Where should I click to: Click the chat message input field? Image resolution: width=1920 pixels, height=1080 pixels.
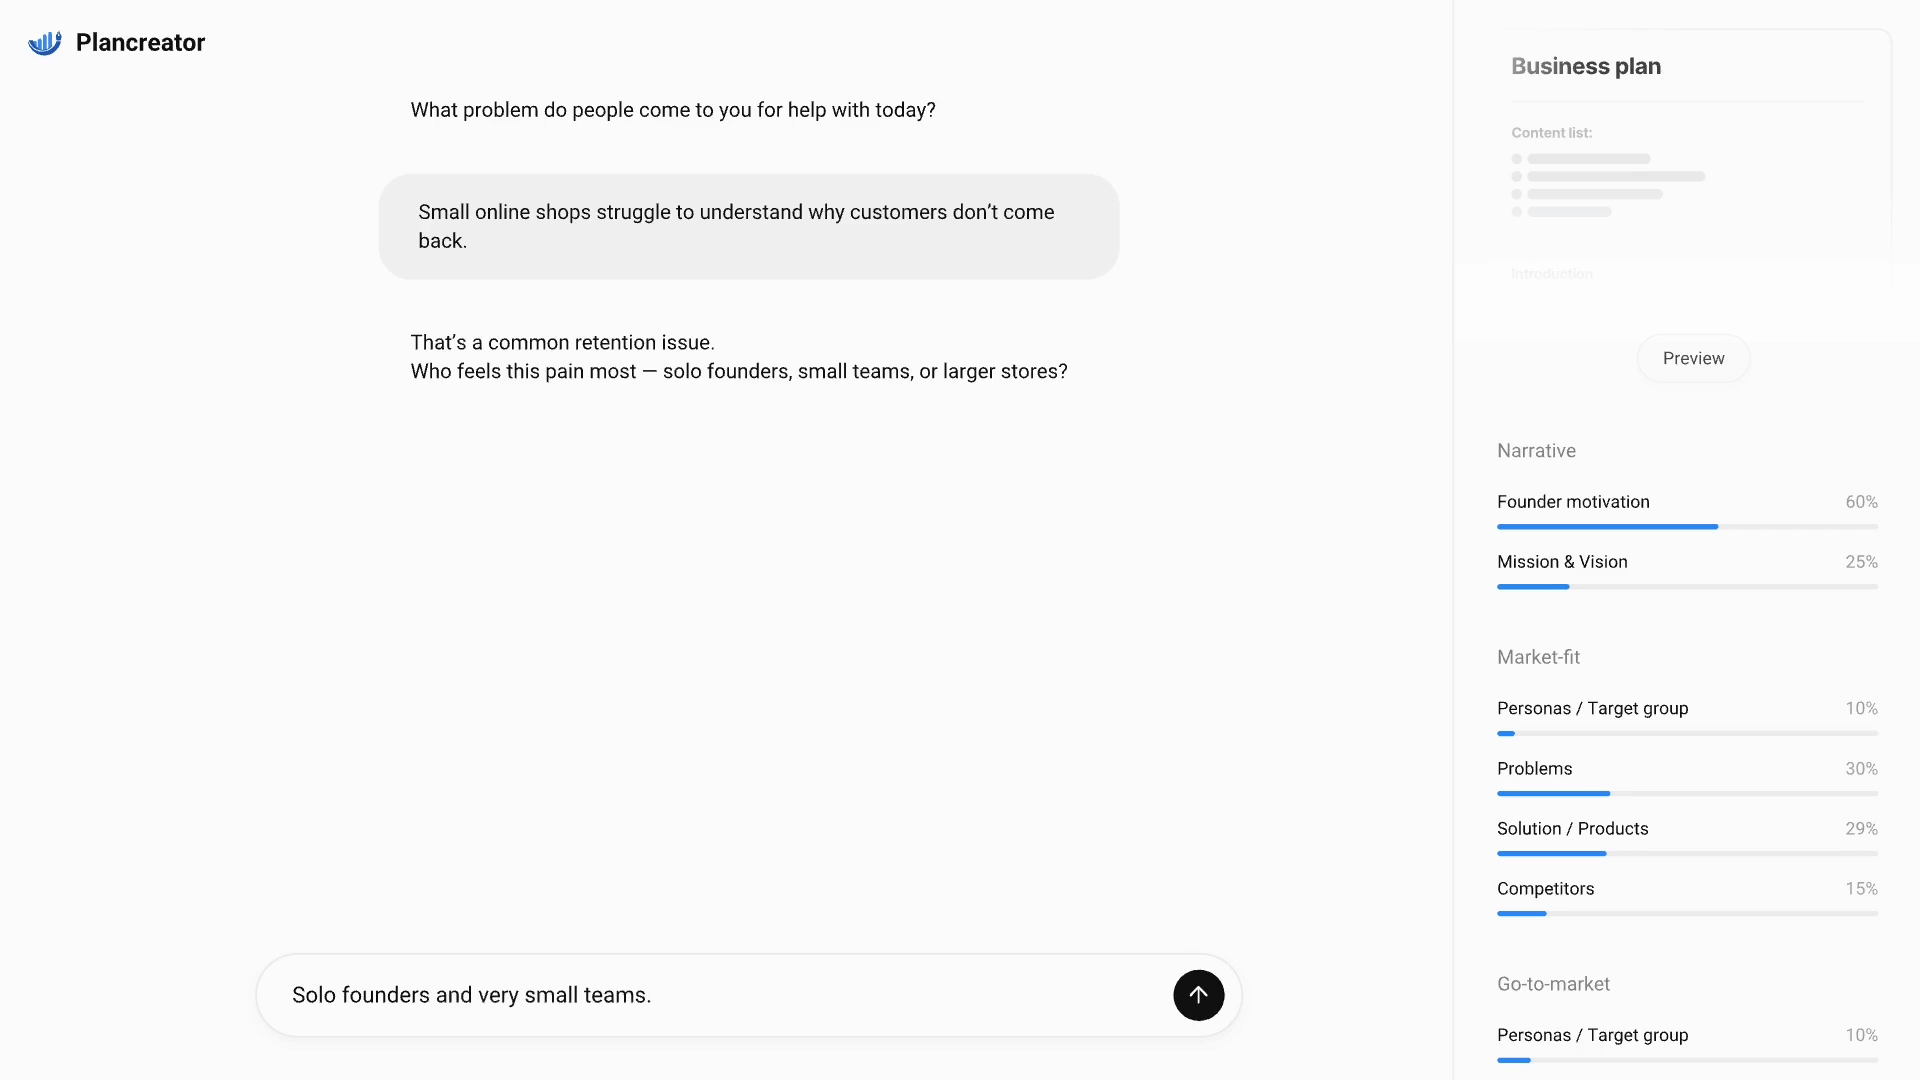pos(720,995)
